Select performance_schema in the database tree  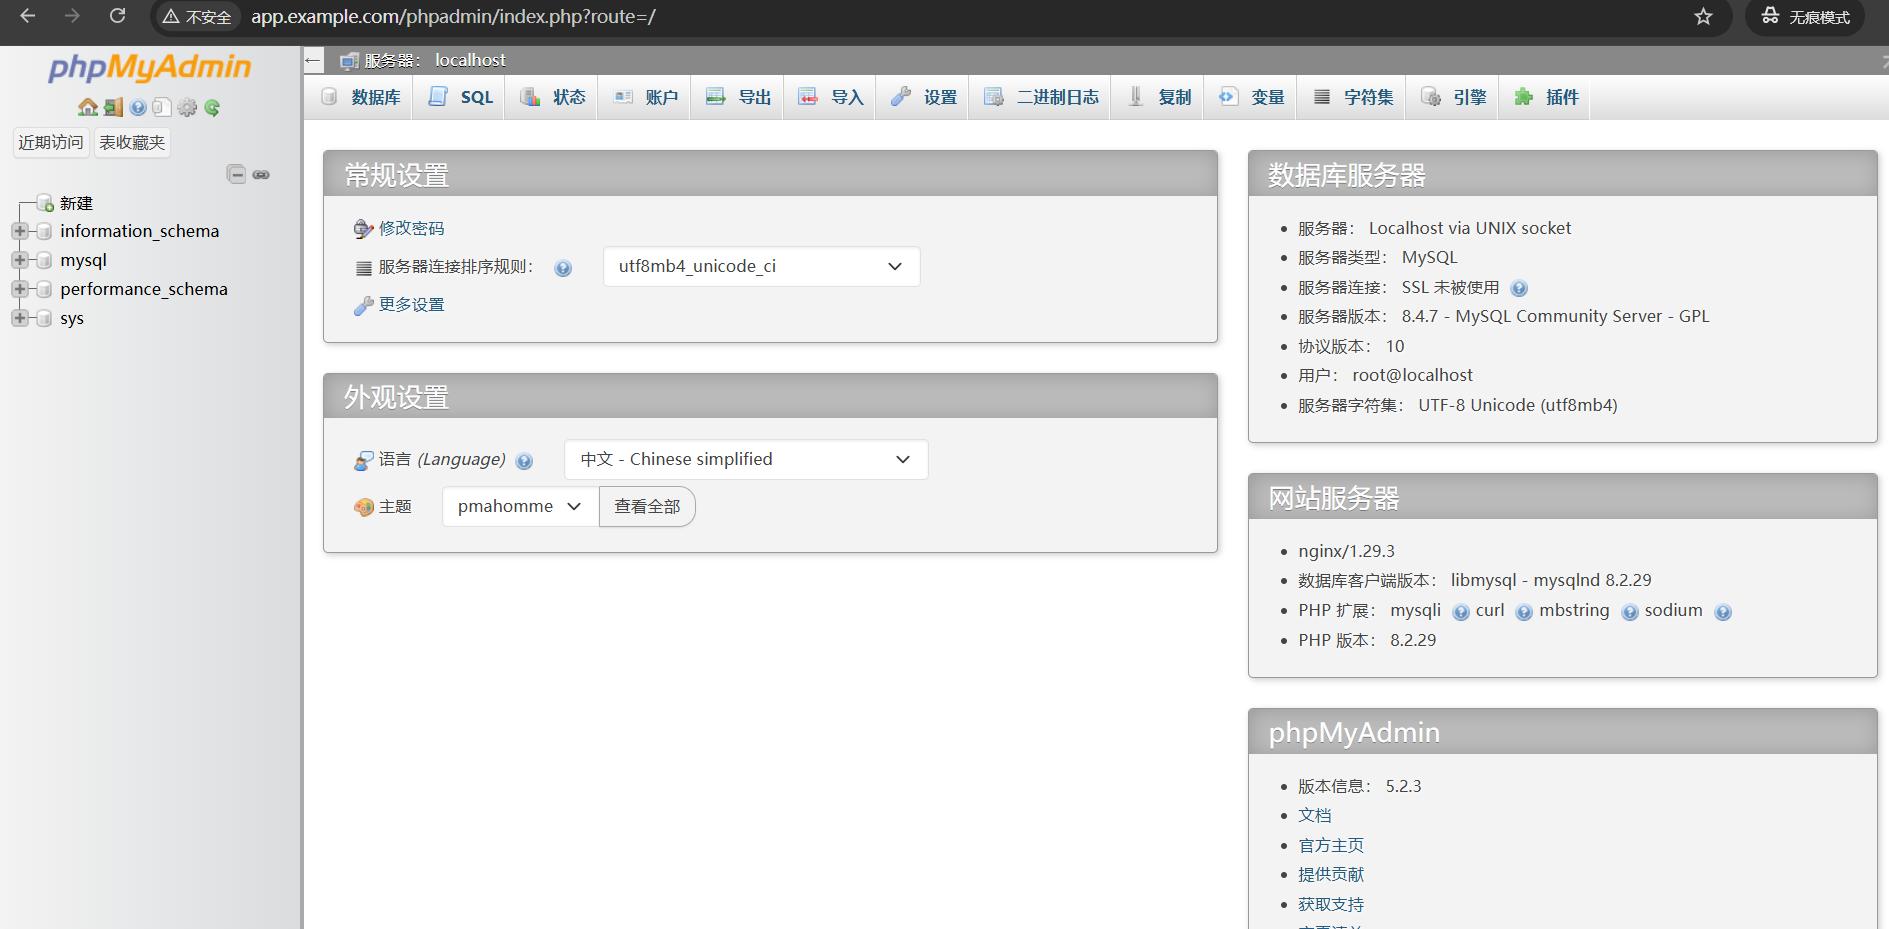143,289
